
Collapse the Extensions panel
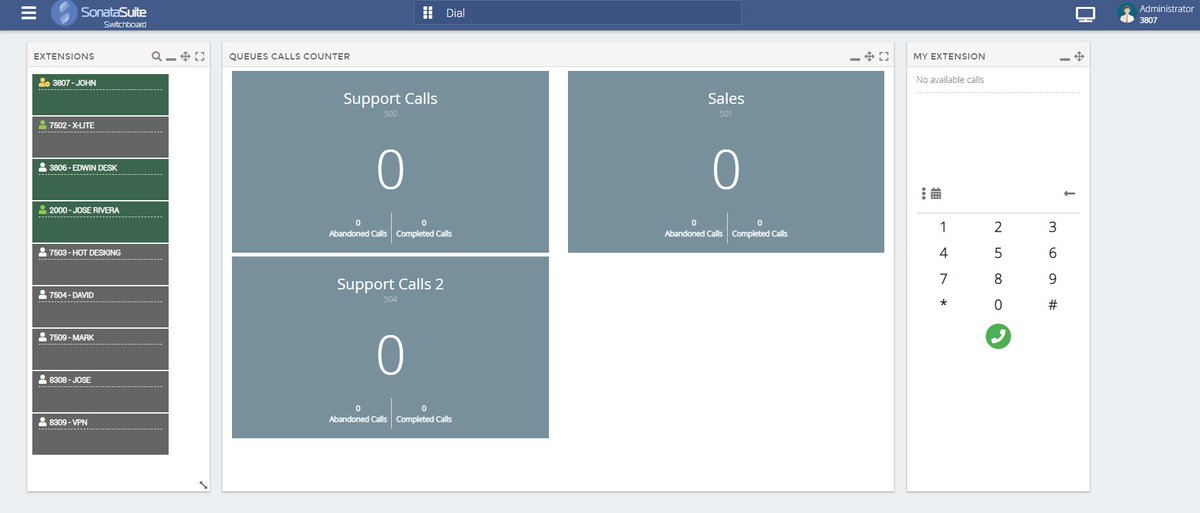[x=171, y=57]
